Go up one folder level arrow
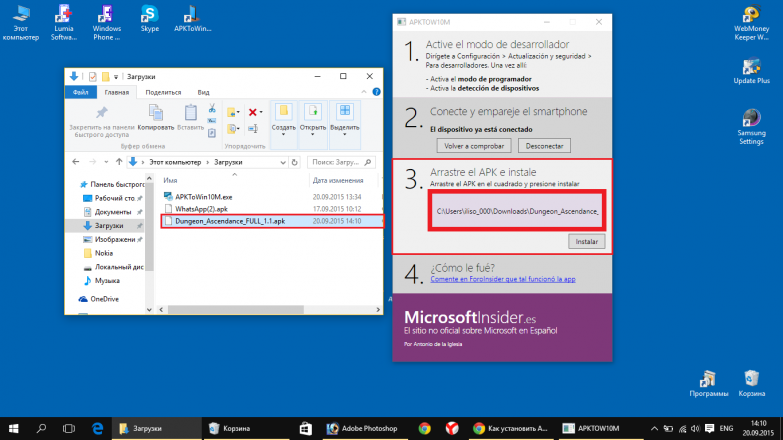This screenshot has height=440, width=783. 119,162
